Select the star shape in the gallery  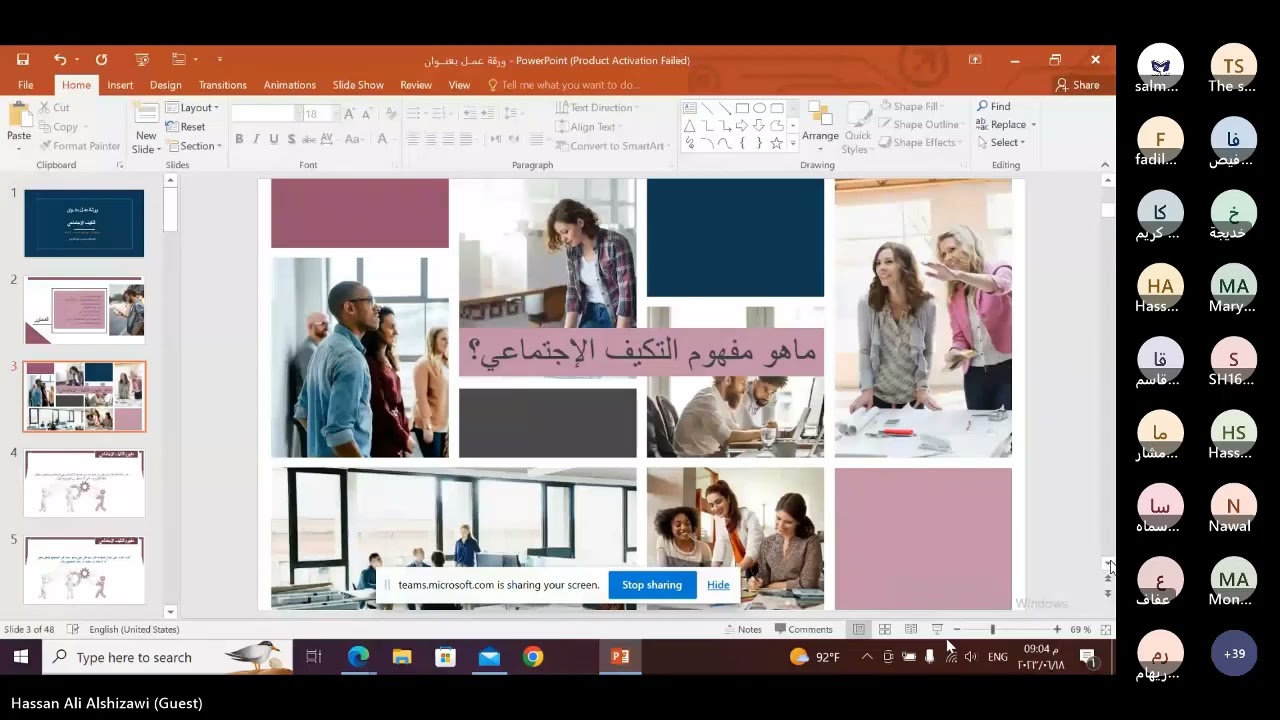coord(776,143)
